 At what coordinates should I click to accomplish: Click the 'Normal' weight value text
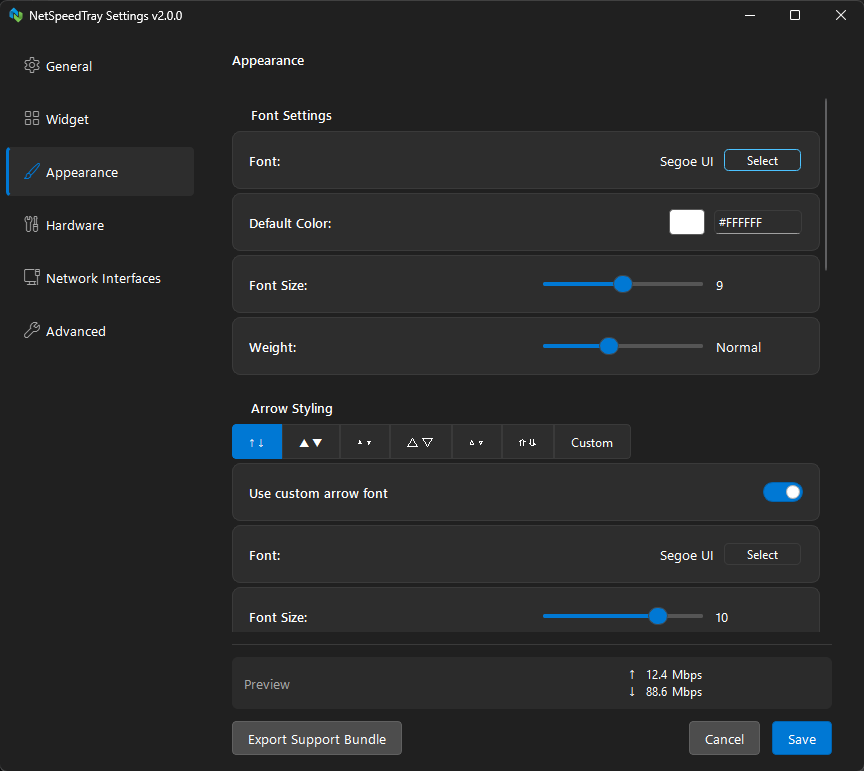pos(738,347)
